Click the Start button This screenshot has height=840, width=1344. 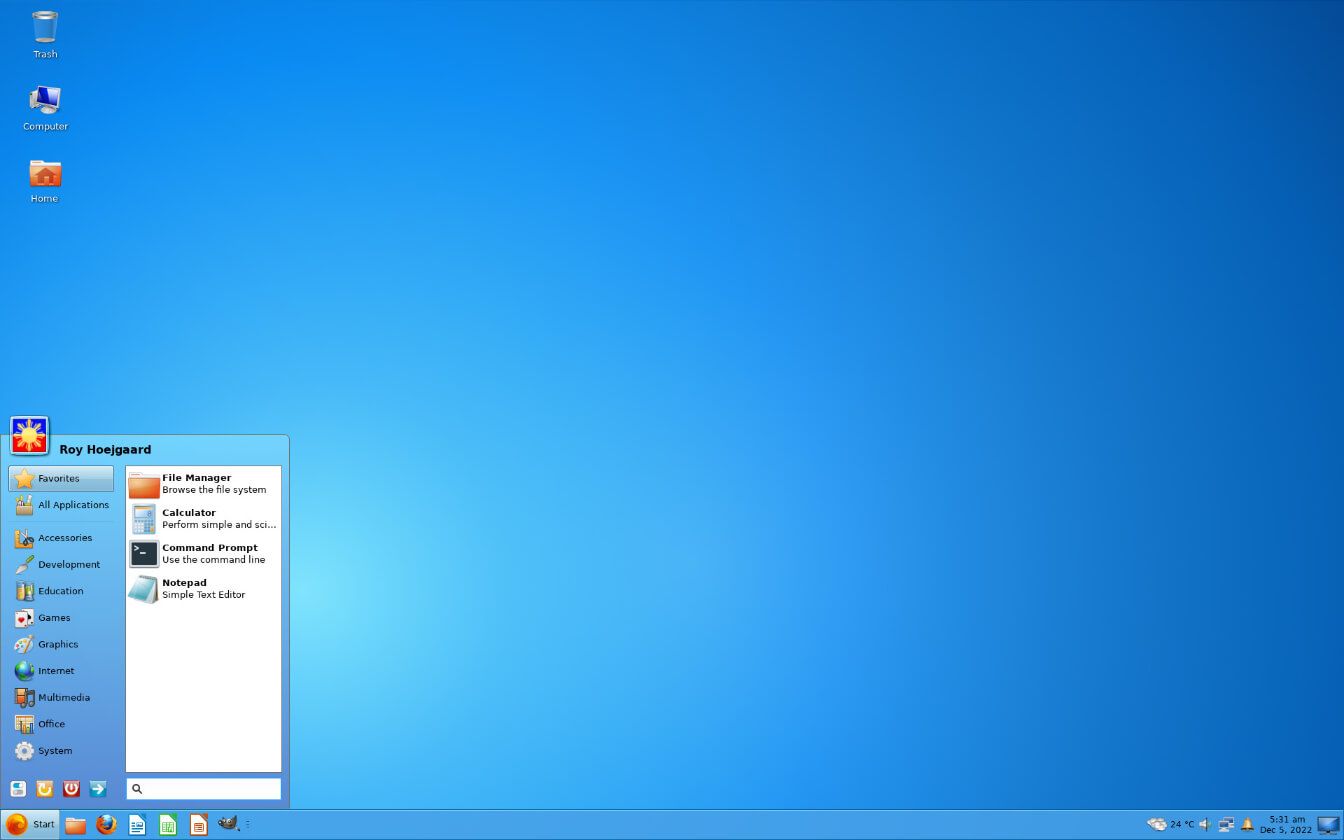[x=30, y=824]
